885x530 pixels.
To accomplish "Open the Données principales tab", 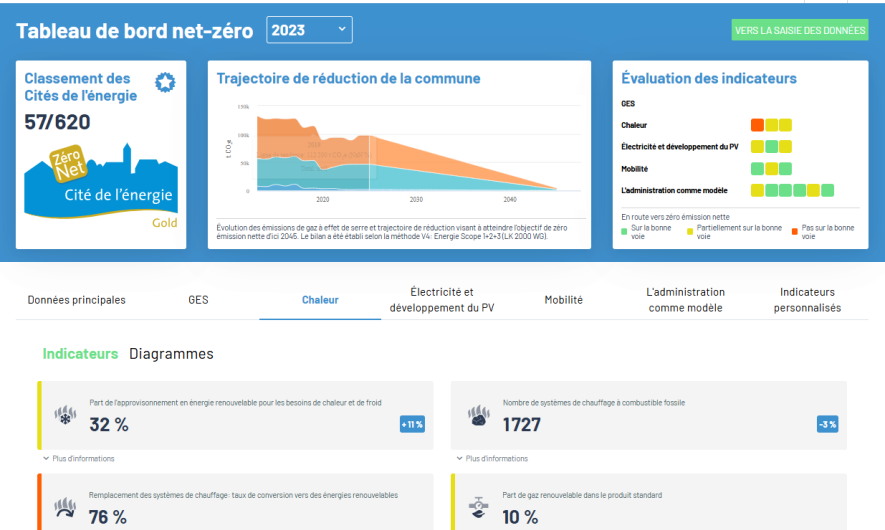I will click(77, 300).
